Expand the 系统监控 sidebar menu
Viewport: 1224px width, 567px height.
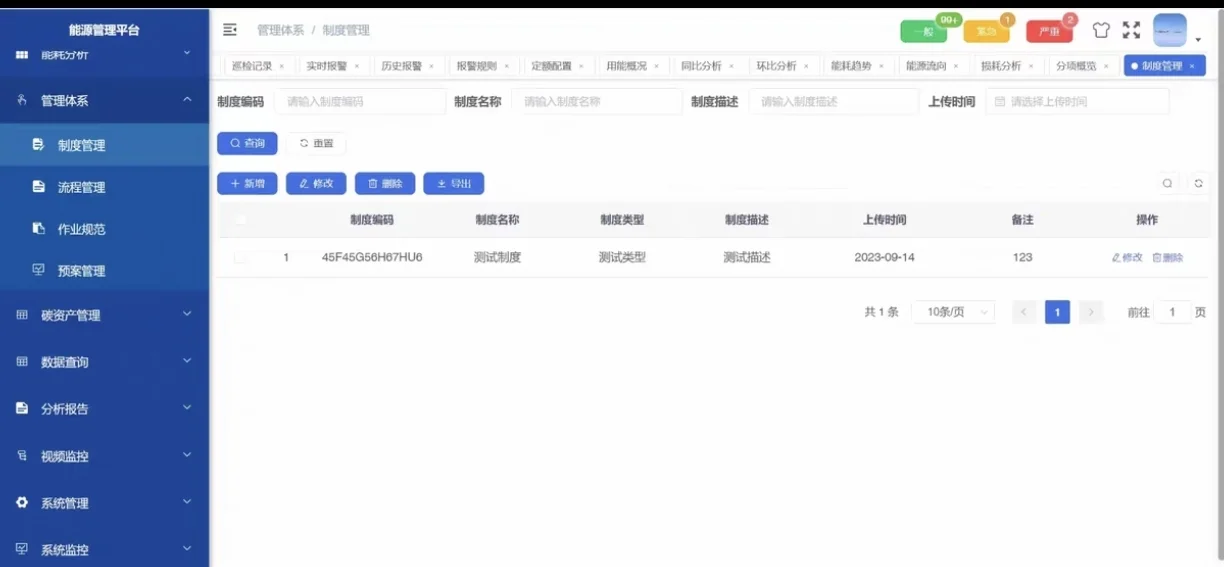[104, 549]
